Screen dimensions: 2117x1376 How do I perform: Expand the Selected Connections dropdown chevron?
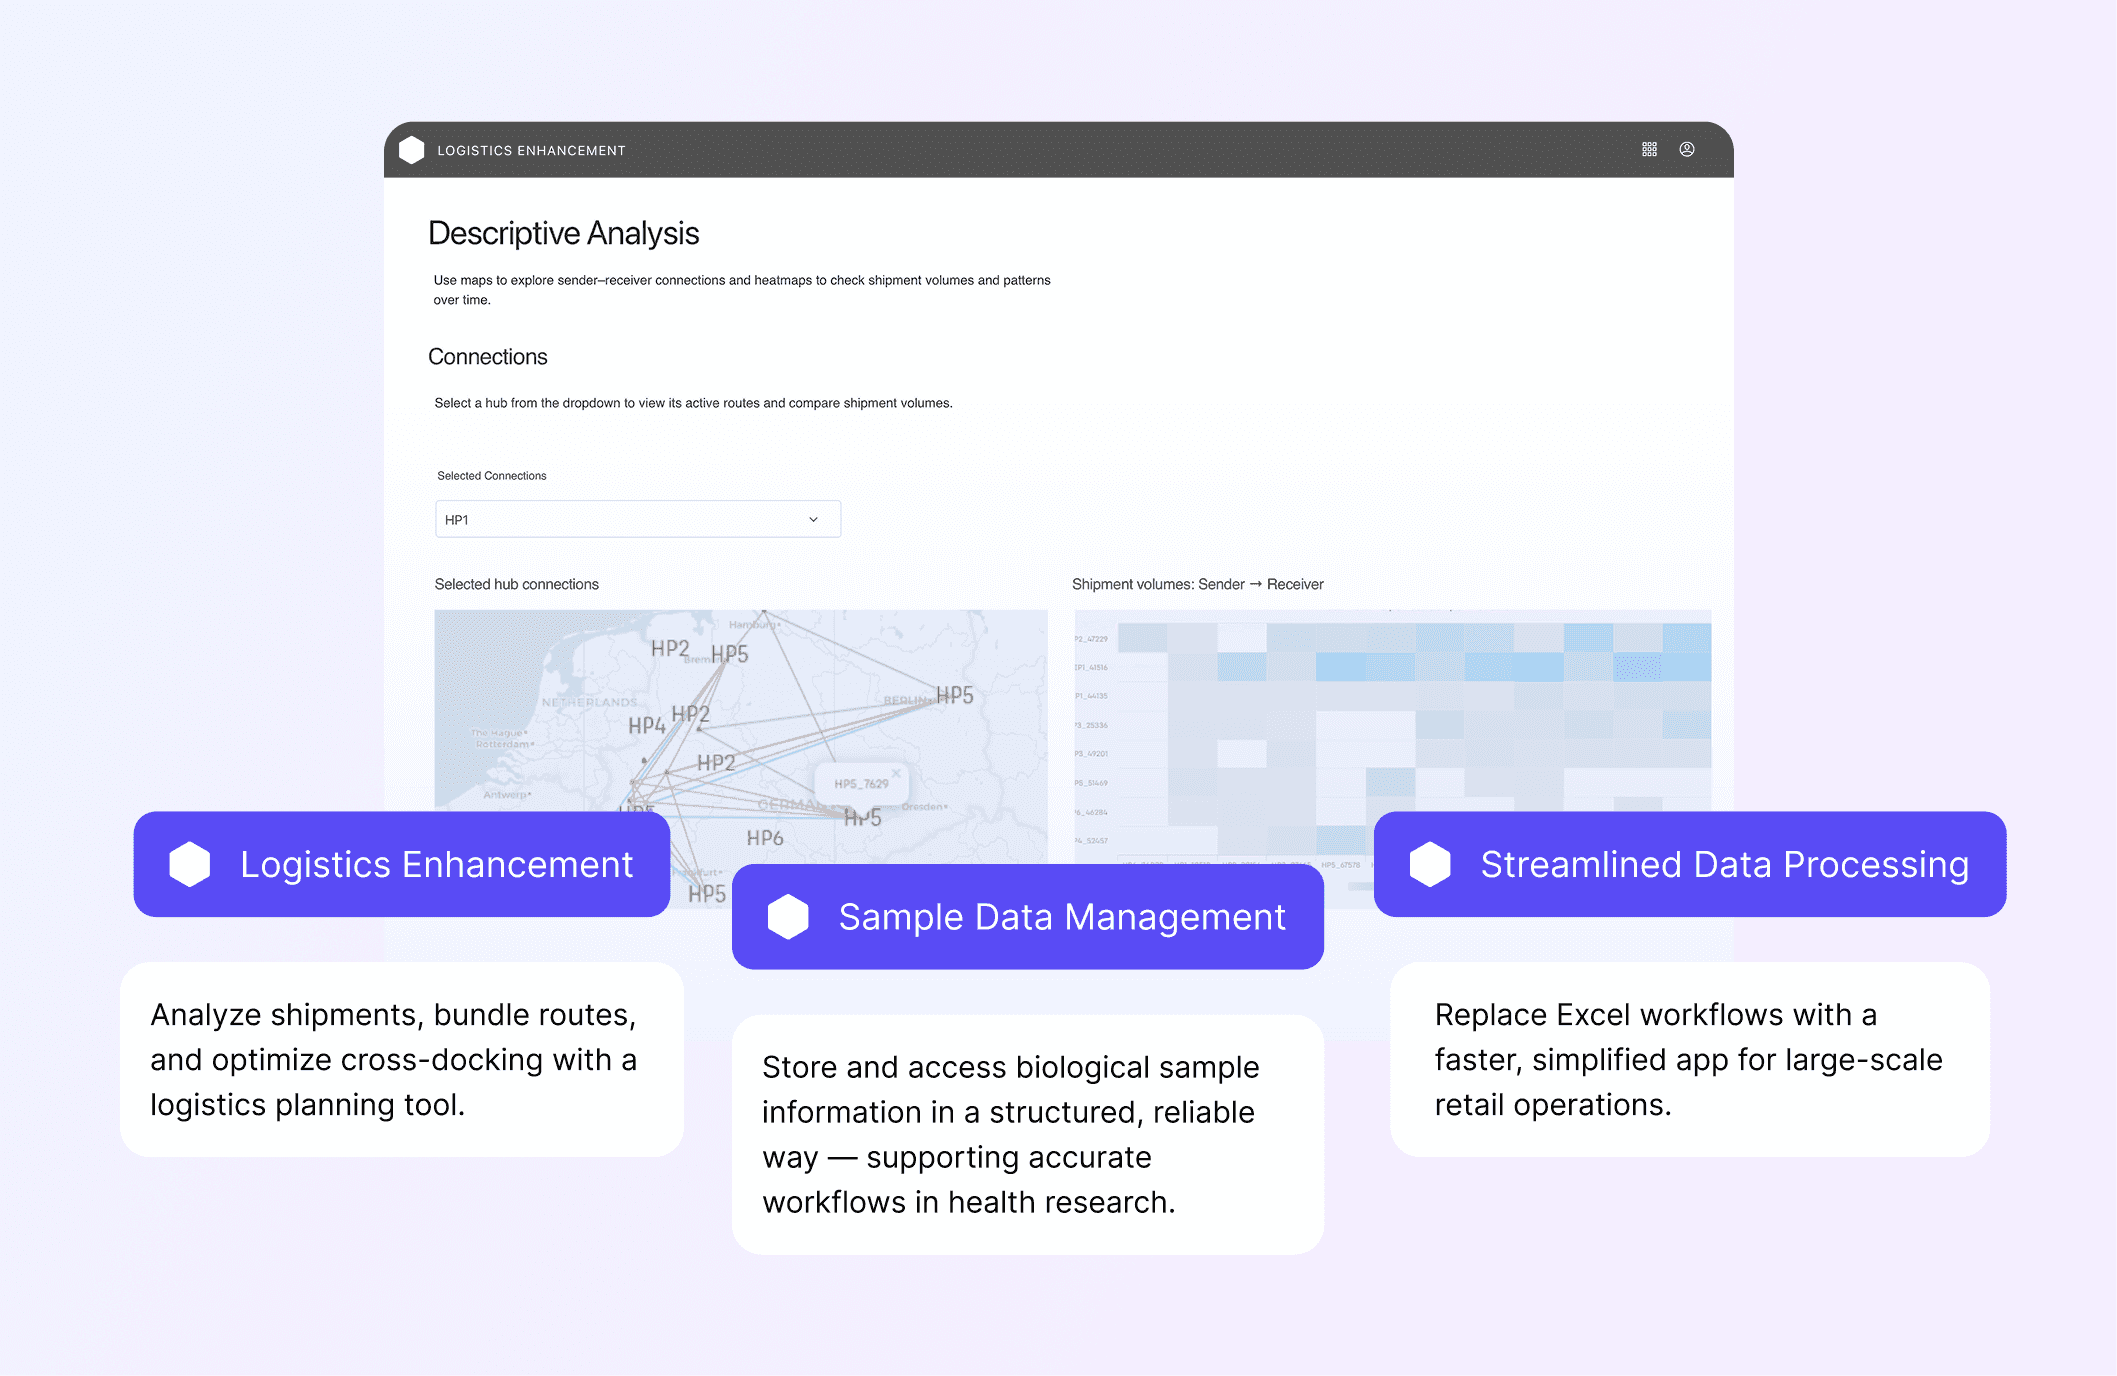[813, 520]
